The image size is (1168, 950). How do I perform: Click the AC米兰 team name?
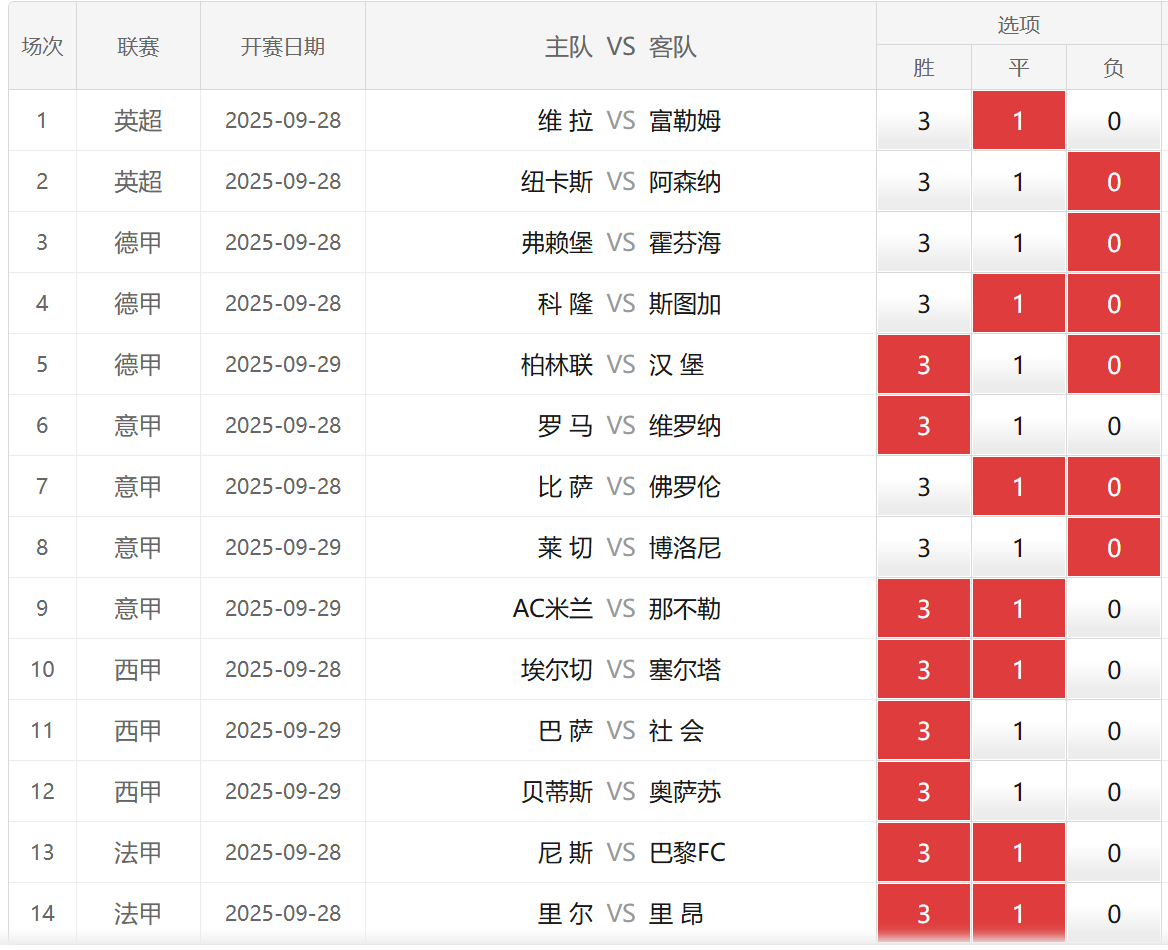pyautogui.click(x=553, y=609)
